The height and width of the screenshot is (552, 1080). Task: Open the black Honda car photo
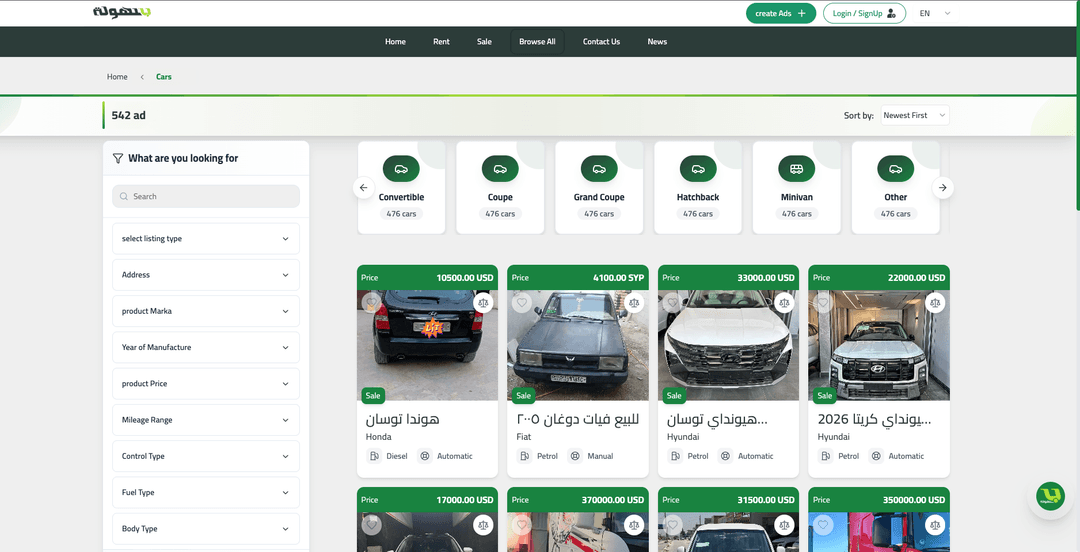tap(427, 345)
